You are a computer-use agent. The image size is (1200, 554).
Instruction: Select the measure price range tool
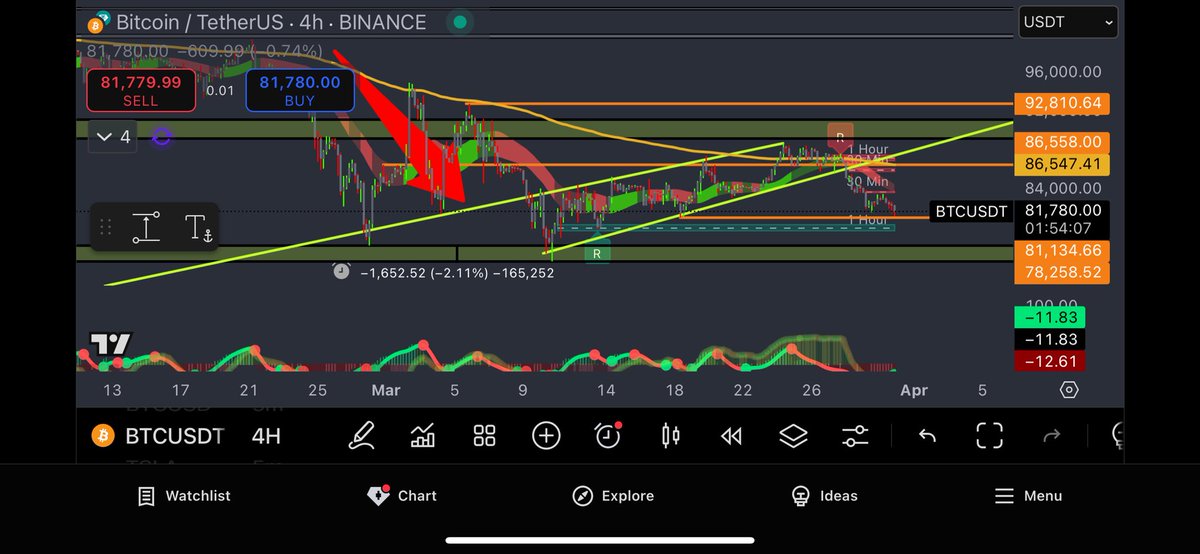click(x=146, y=228)
